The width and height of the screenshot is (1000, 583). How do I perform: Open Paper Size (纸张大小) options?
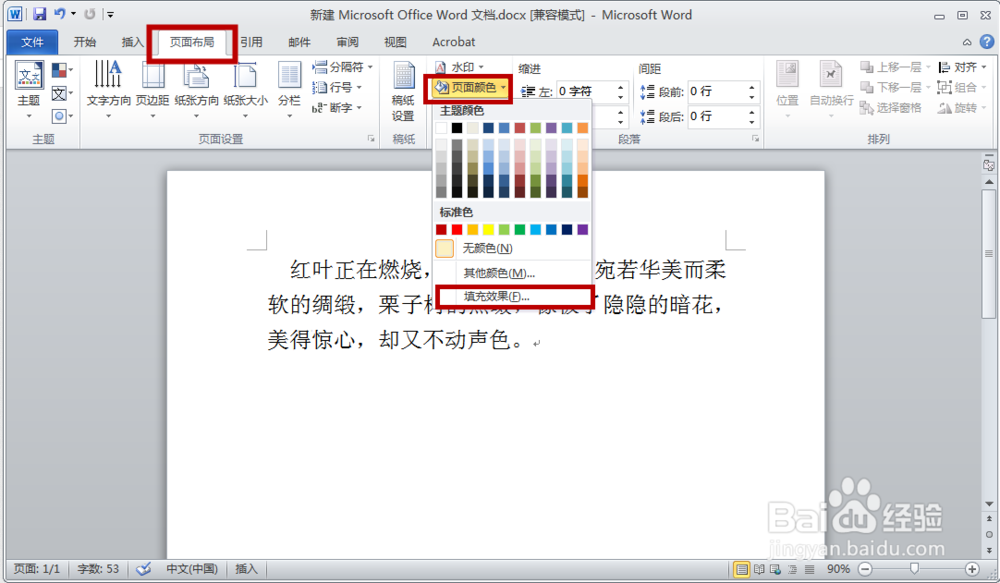pos(246,90)
